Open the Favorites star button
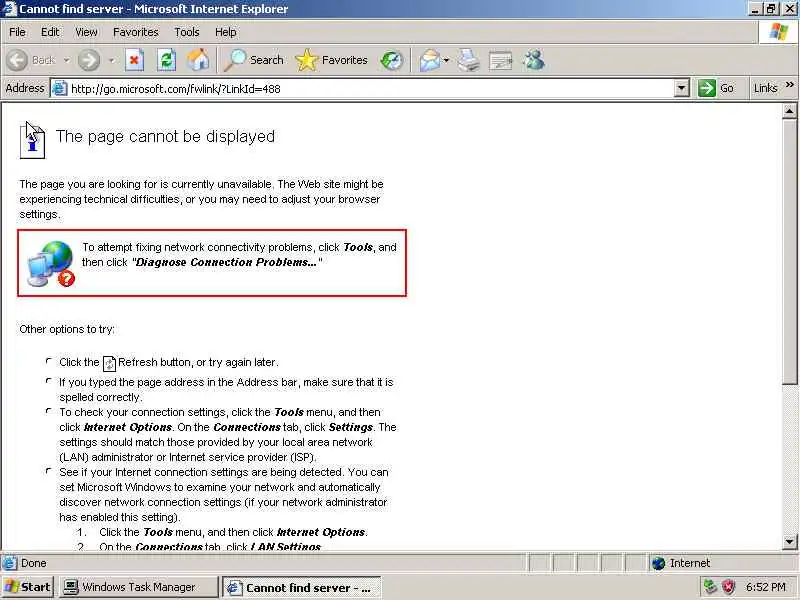800x600 pixels. pos(331,60)
